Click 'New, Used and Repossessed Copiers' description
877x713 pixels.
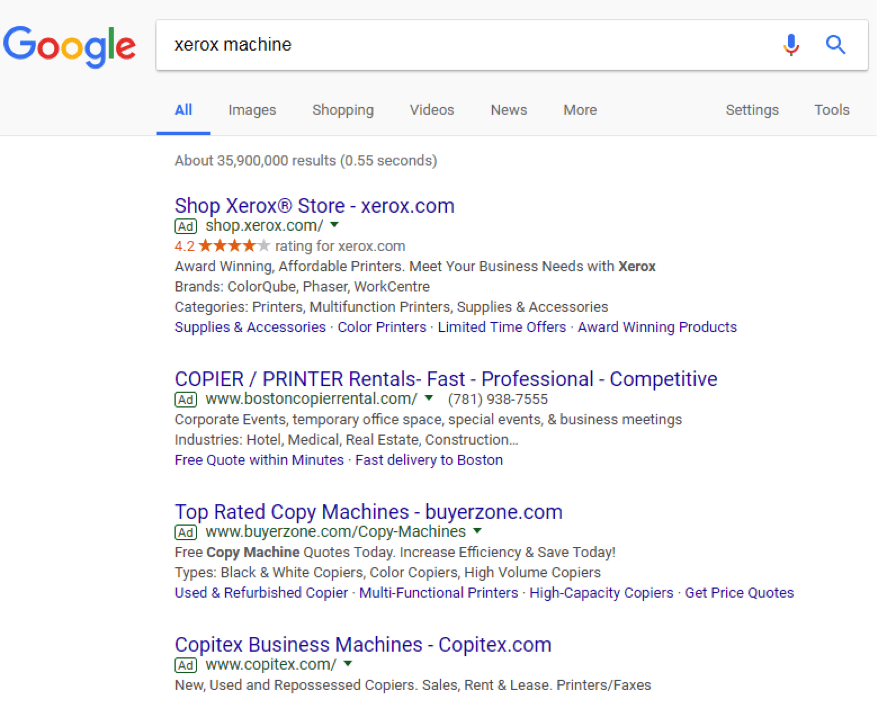pos(413,686)
